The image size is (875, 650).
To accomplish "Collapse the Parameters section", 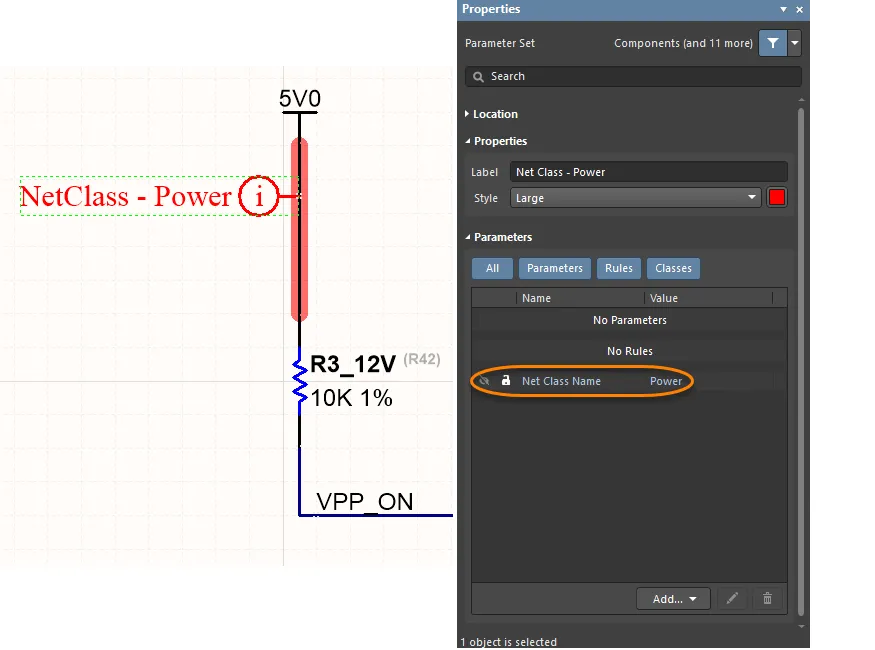I will pyautogui.click(x=468, y=237).
